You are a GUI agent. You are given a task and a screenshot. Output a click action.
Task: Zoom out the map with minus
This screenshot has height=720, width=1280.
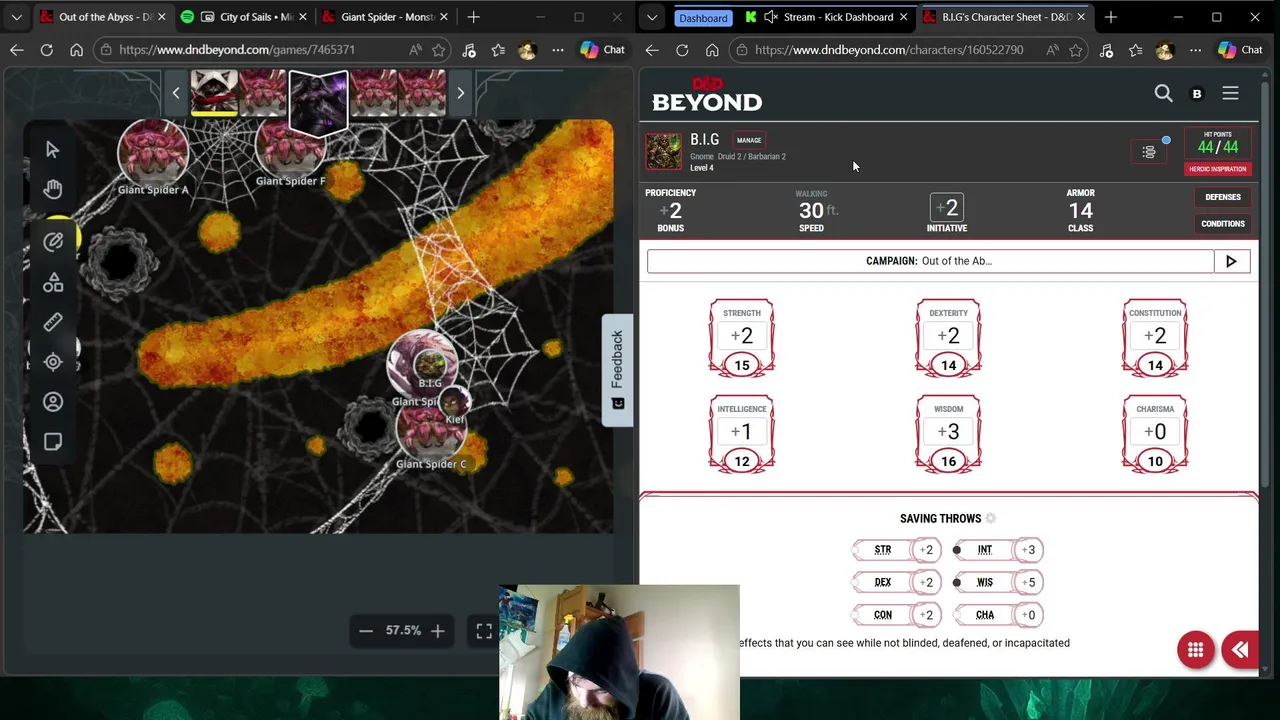366,630
